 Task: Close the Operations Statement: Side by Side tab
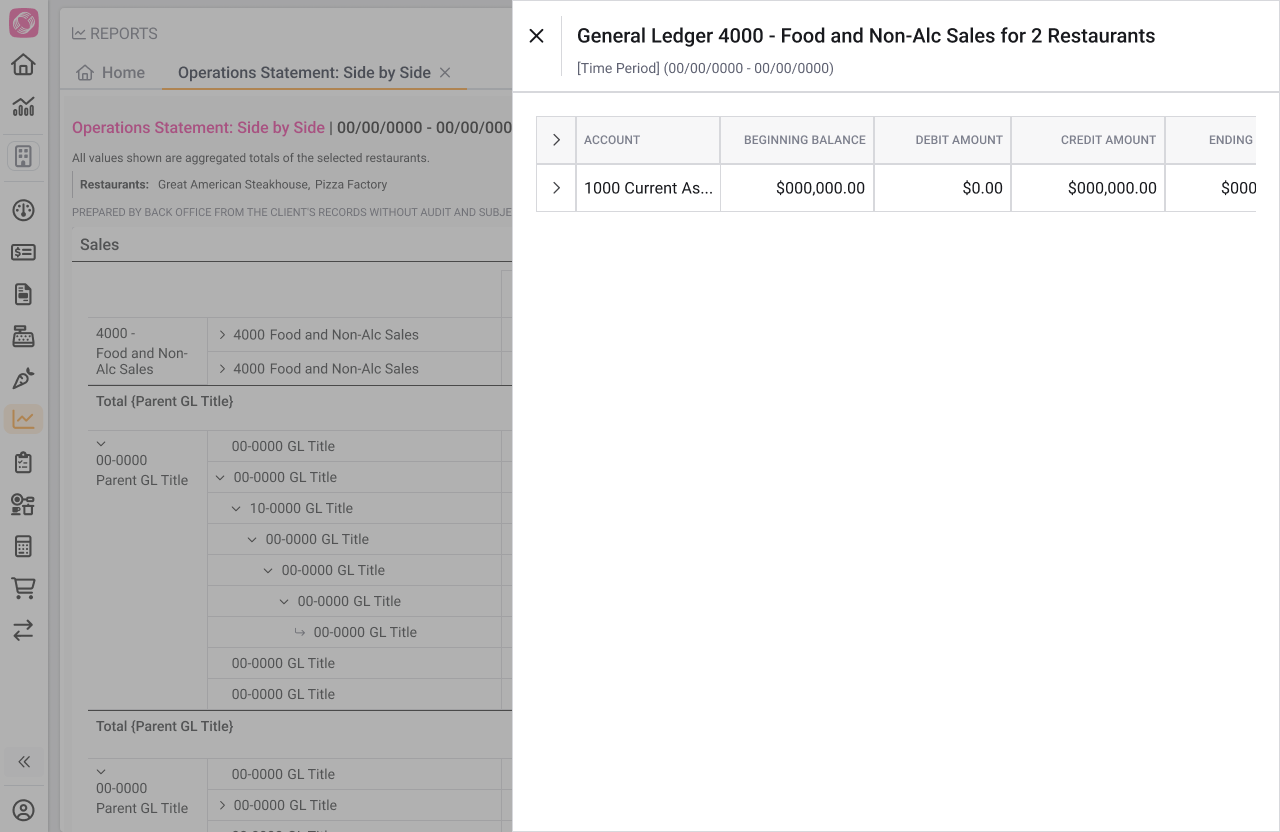445,72
